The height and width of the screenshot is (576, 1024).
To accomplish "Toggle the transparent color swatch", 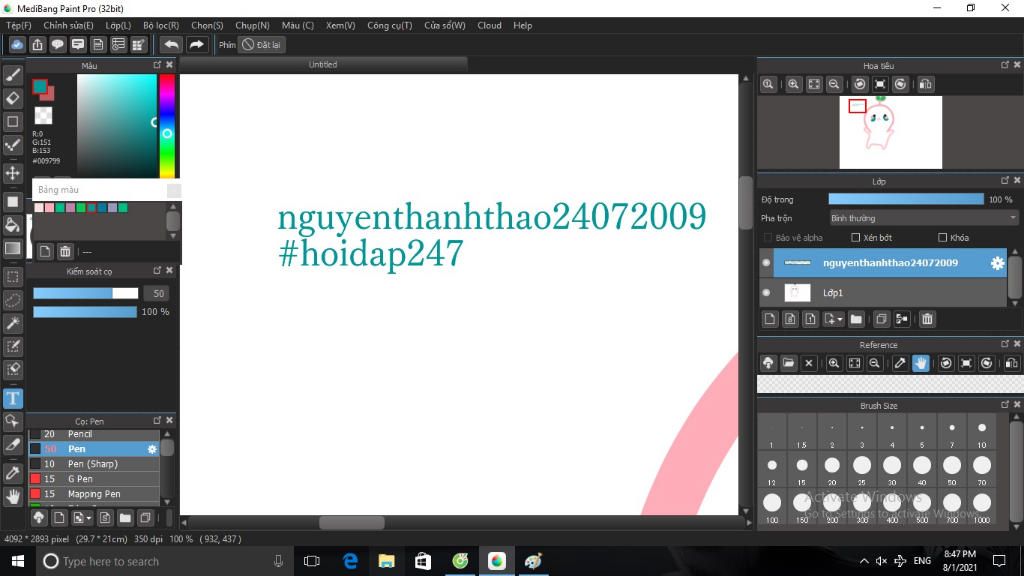I will click(x=43, y=116).
